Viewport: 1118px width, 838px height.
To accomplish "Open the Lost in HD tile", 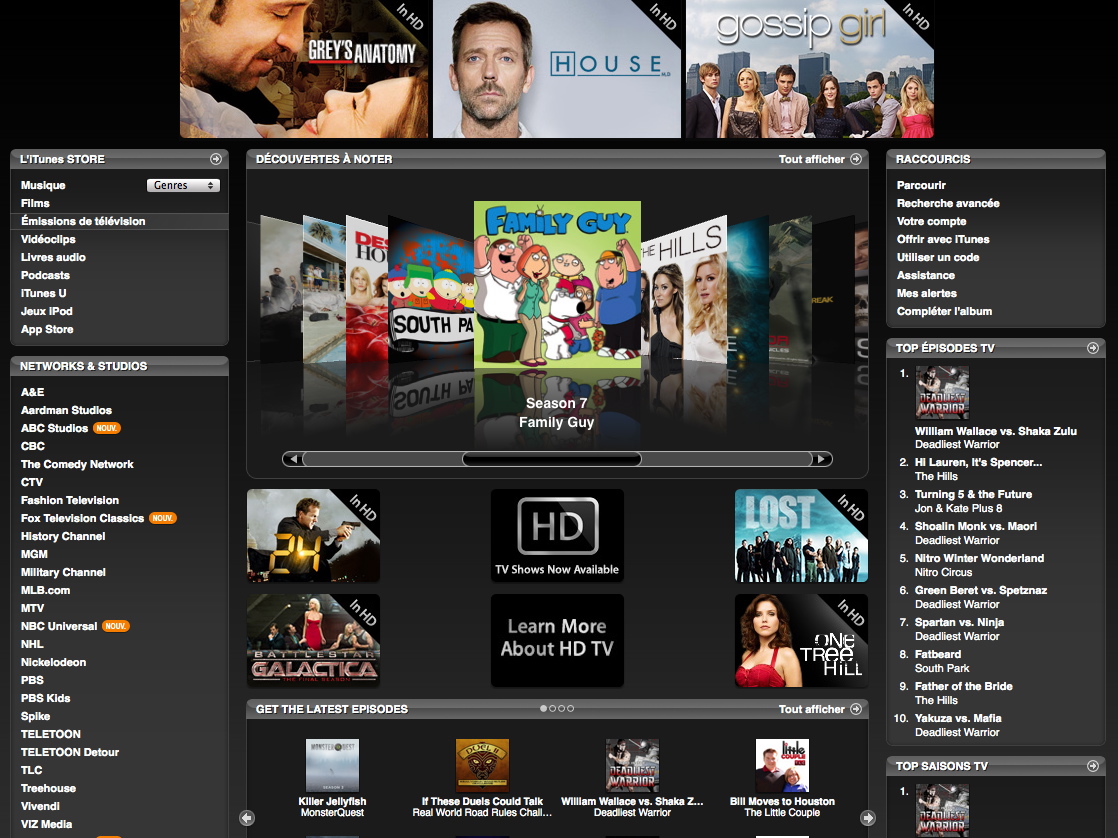I will (801, 536).
